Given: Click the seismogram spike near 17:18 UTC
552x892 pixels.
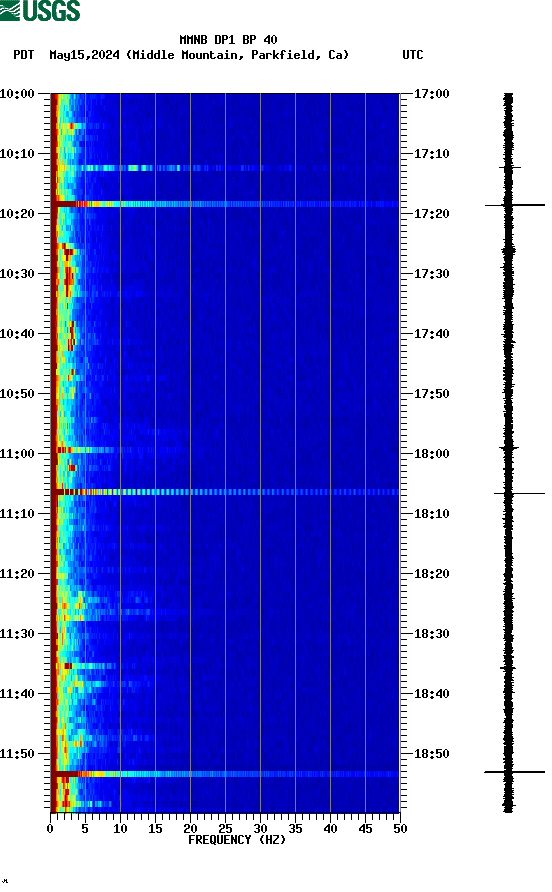Looking at the screenshot, I should 514,205.
